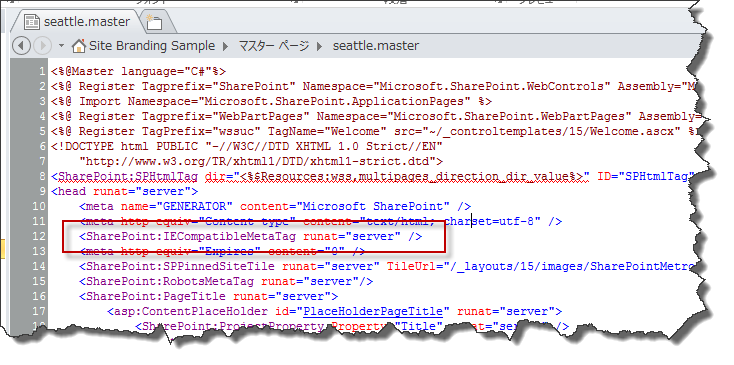Image resolution: width=734 pixels, height=365 pixels.
Task: Click line number 5 in the gutter
Action: click(43, 131)
